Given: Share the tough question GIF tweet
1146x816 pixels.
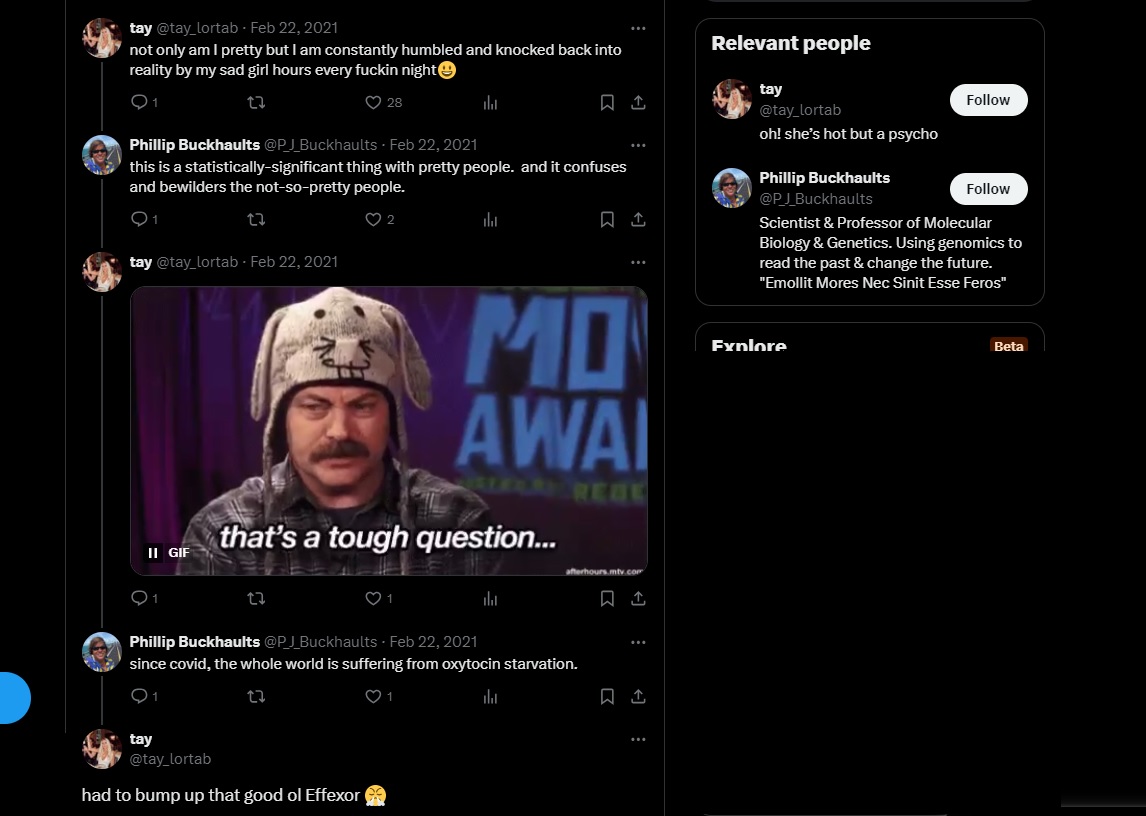Looking at the screenshot, I should [x=638, y=599].
